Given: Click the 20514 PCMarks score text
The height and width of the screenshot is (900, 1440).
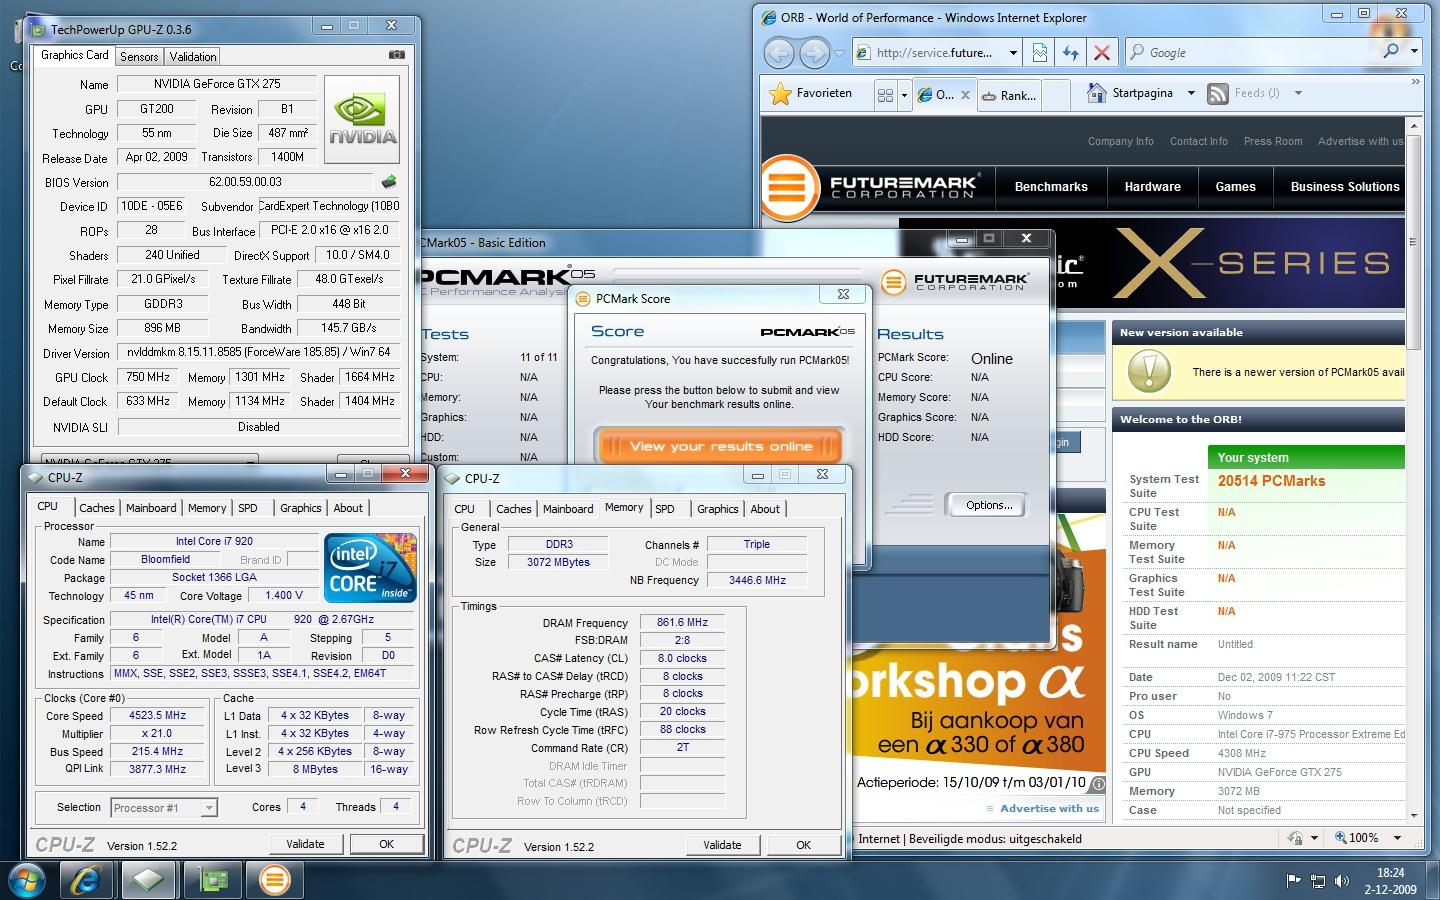Looking at the screenshot, I should coord(1271,481).
